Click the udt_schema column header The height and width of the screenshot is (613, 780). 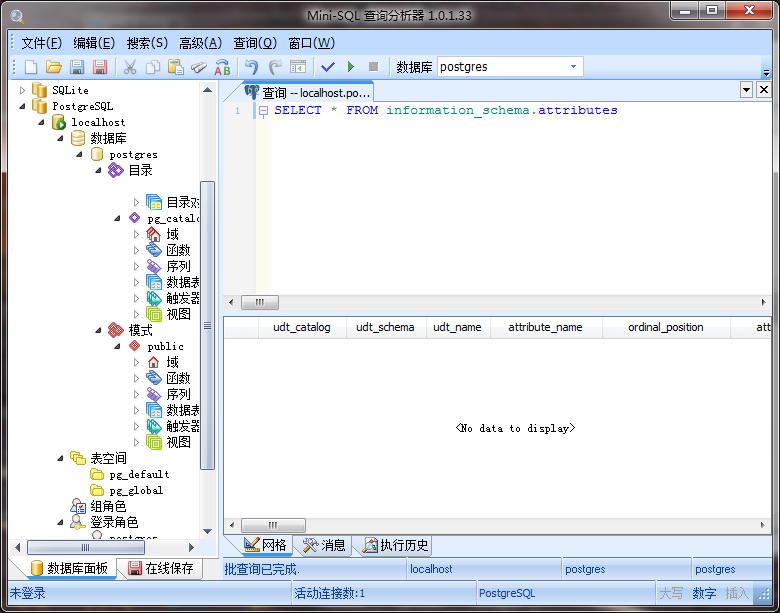pos(386,327)
